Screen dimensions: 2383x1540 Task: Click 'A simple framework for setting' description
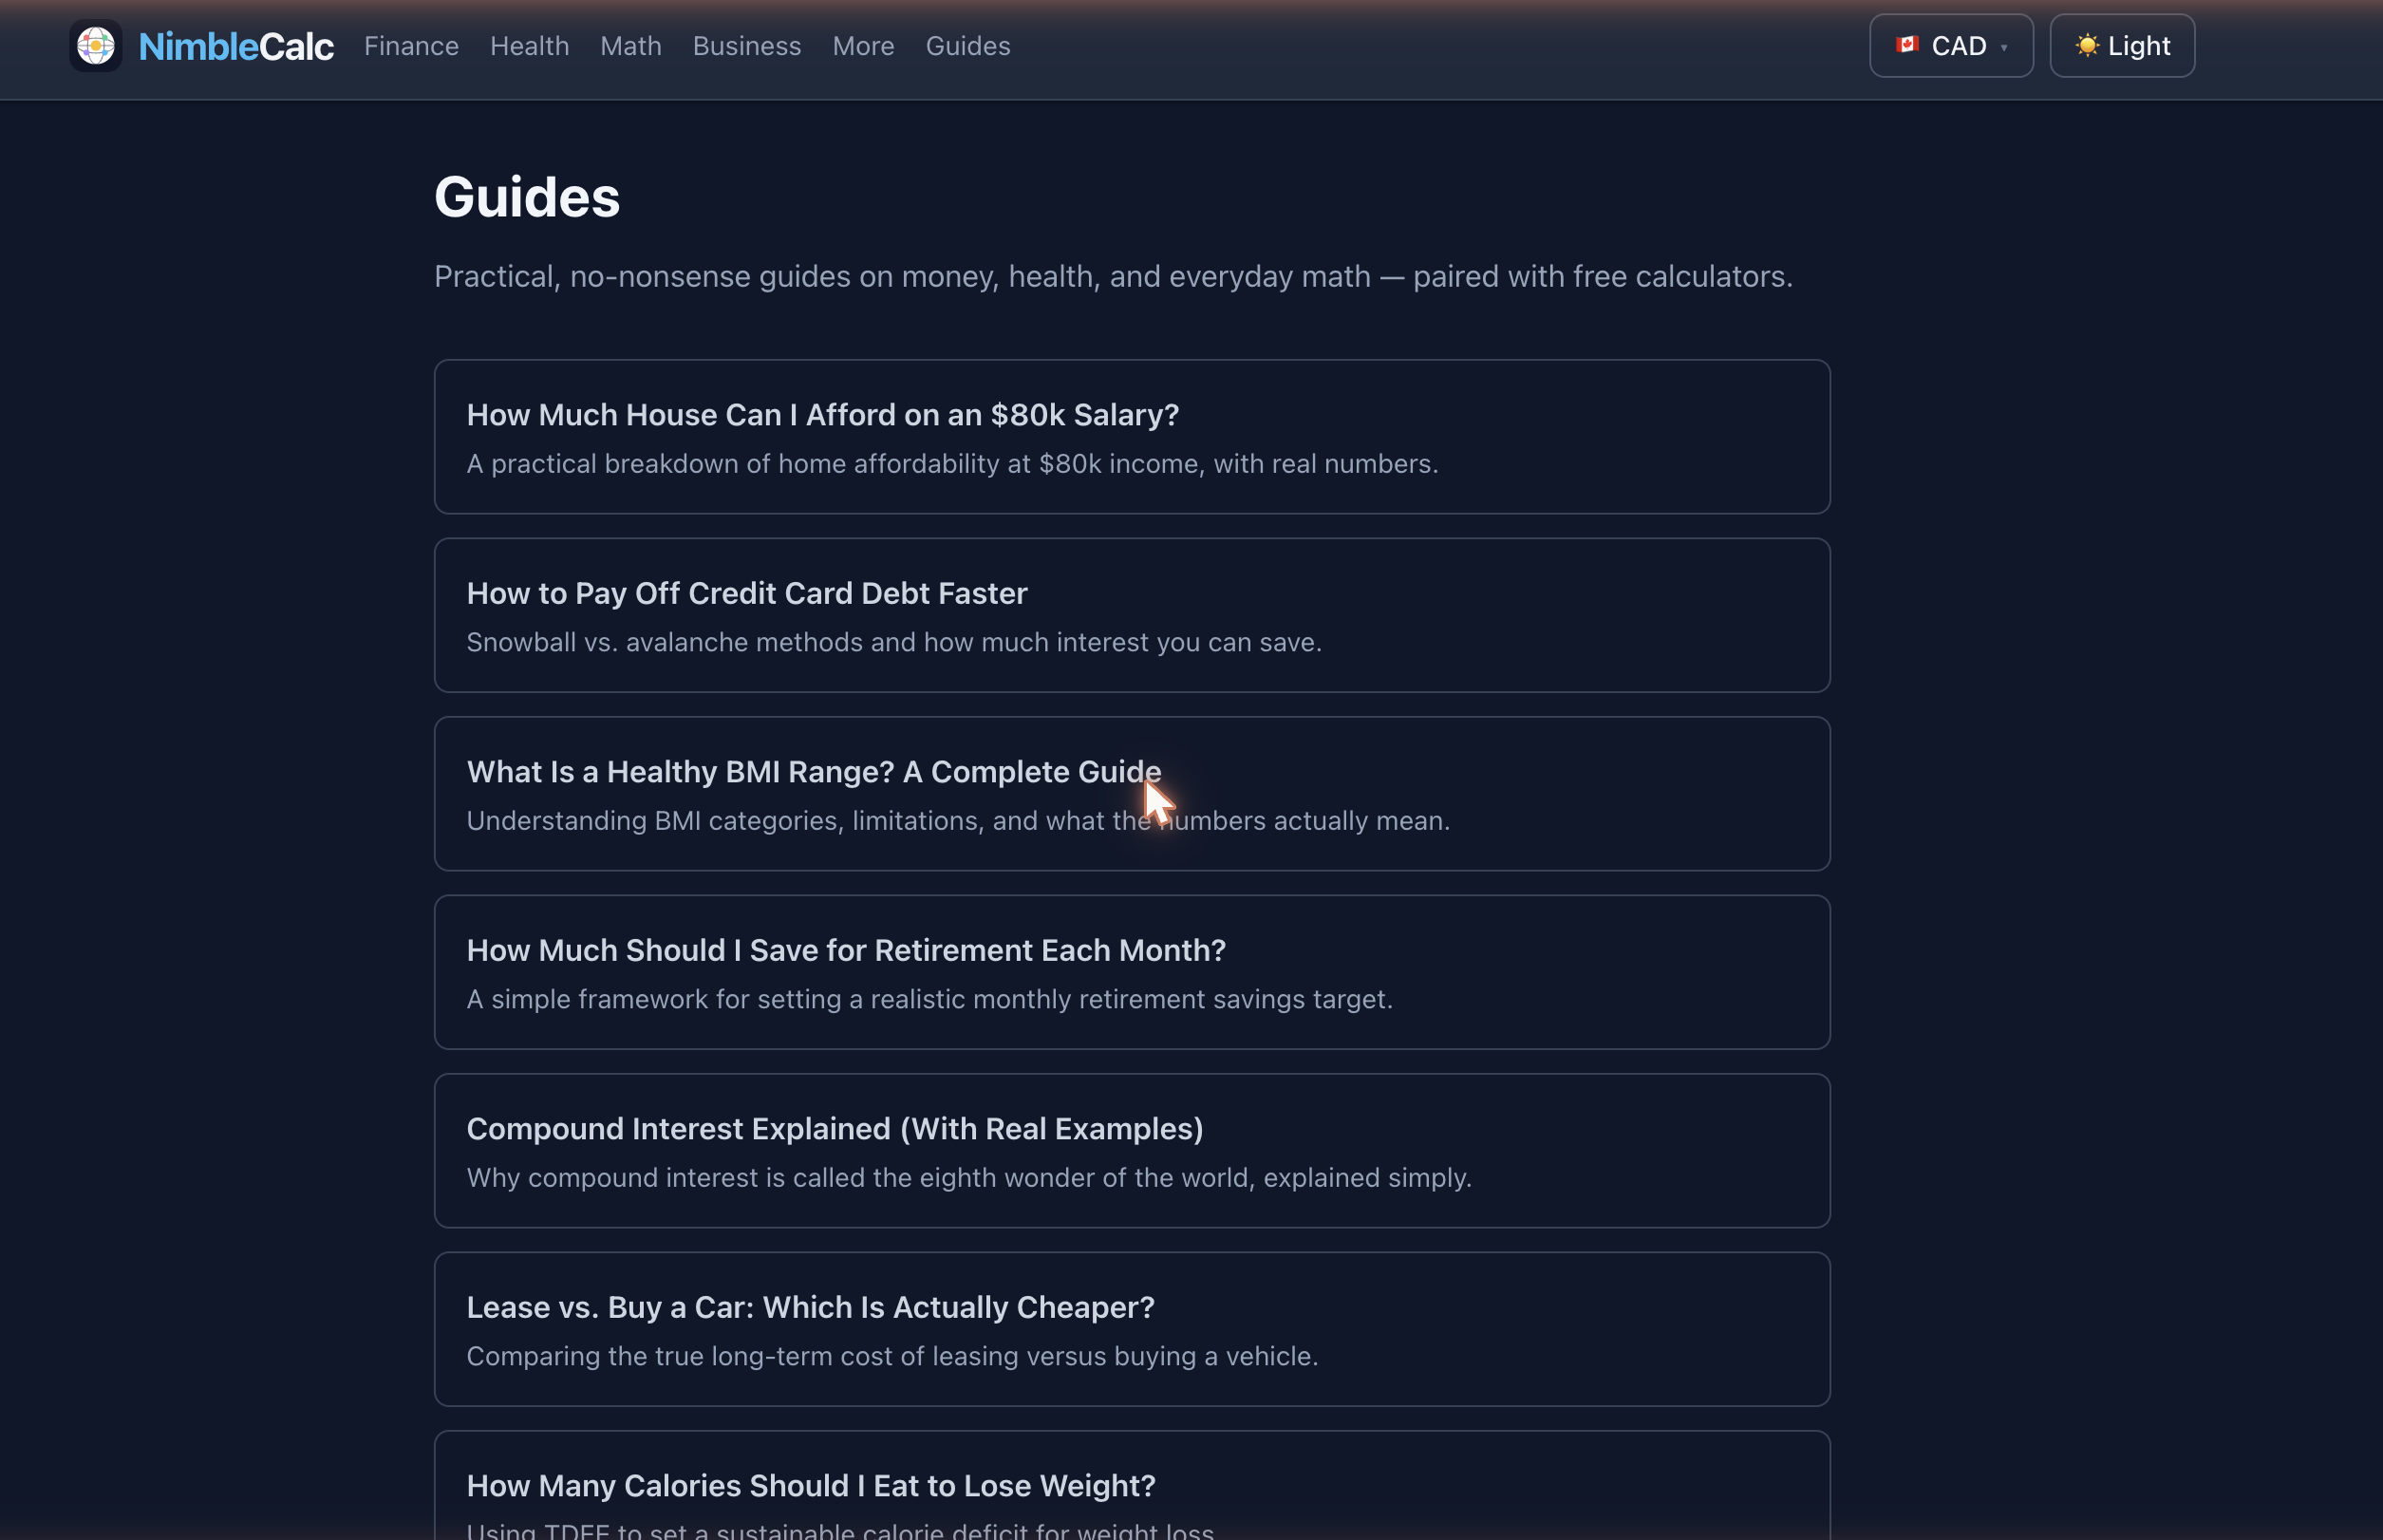[x=929, y=999]
